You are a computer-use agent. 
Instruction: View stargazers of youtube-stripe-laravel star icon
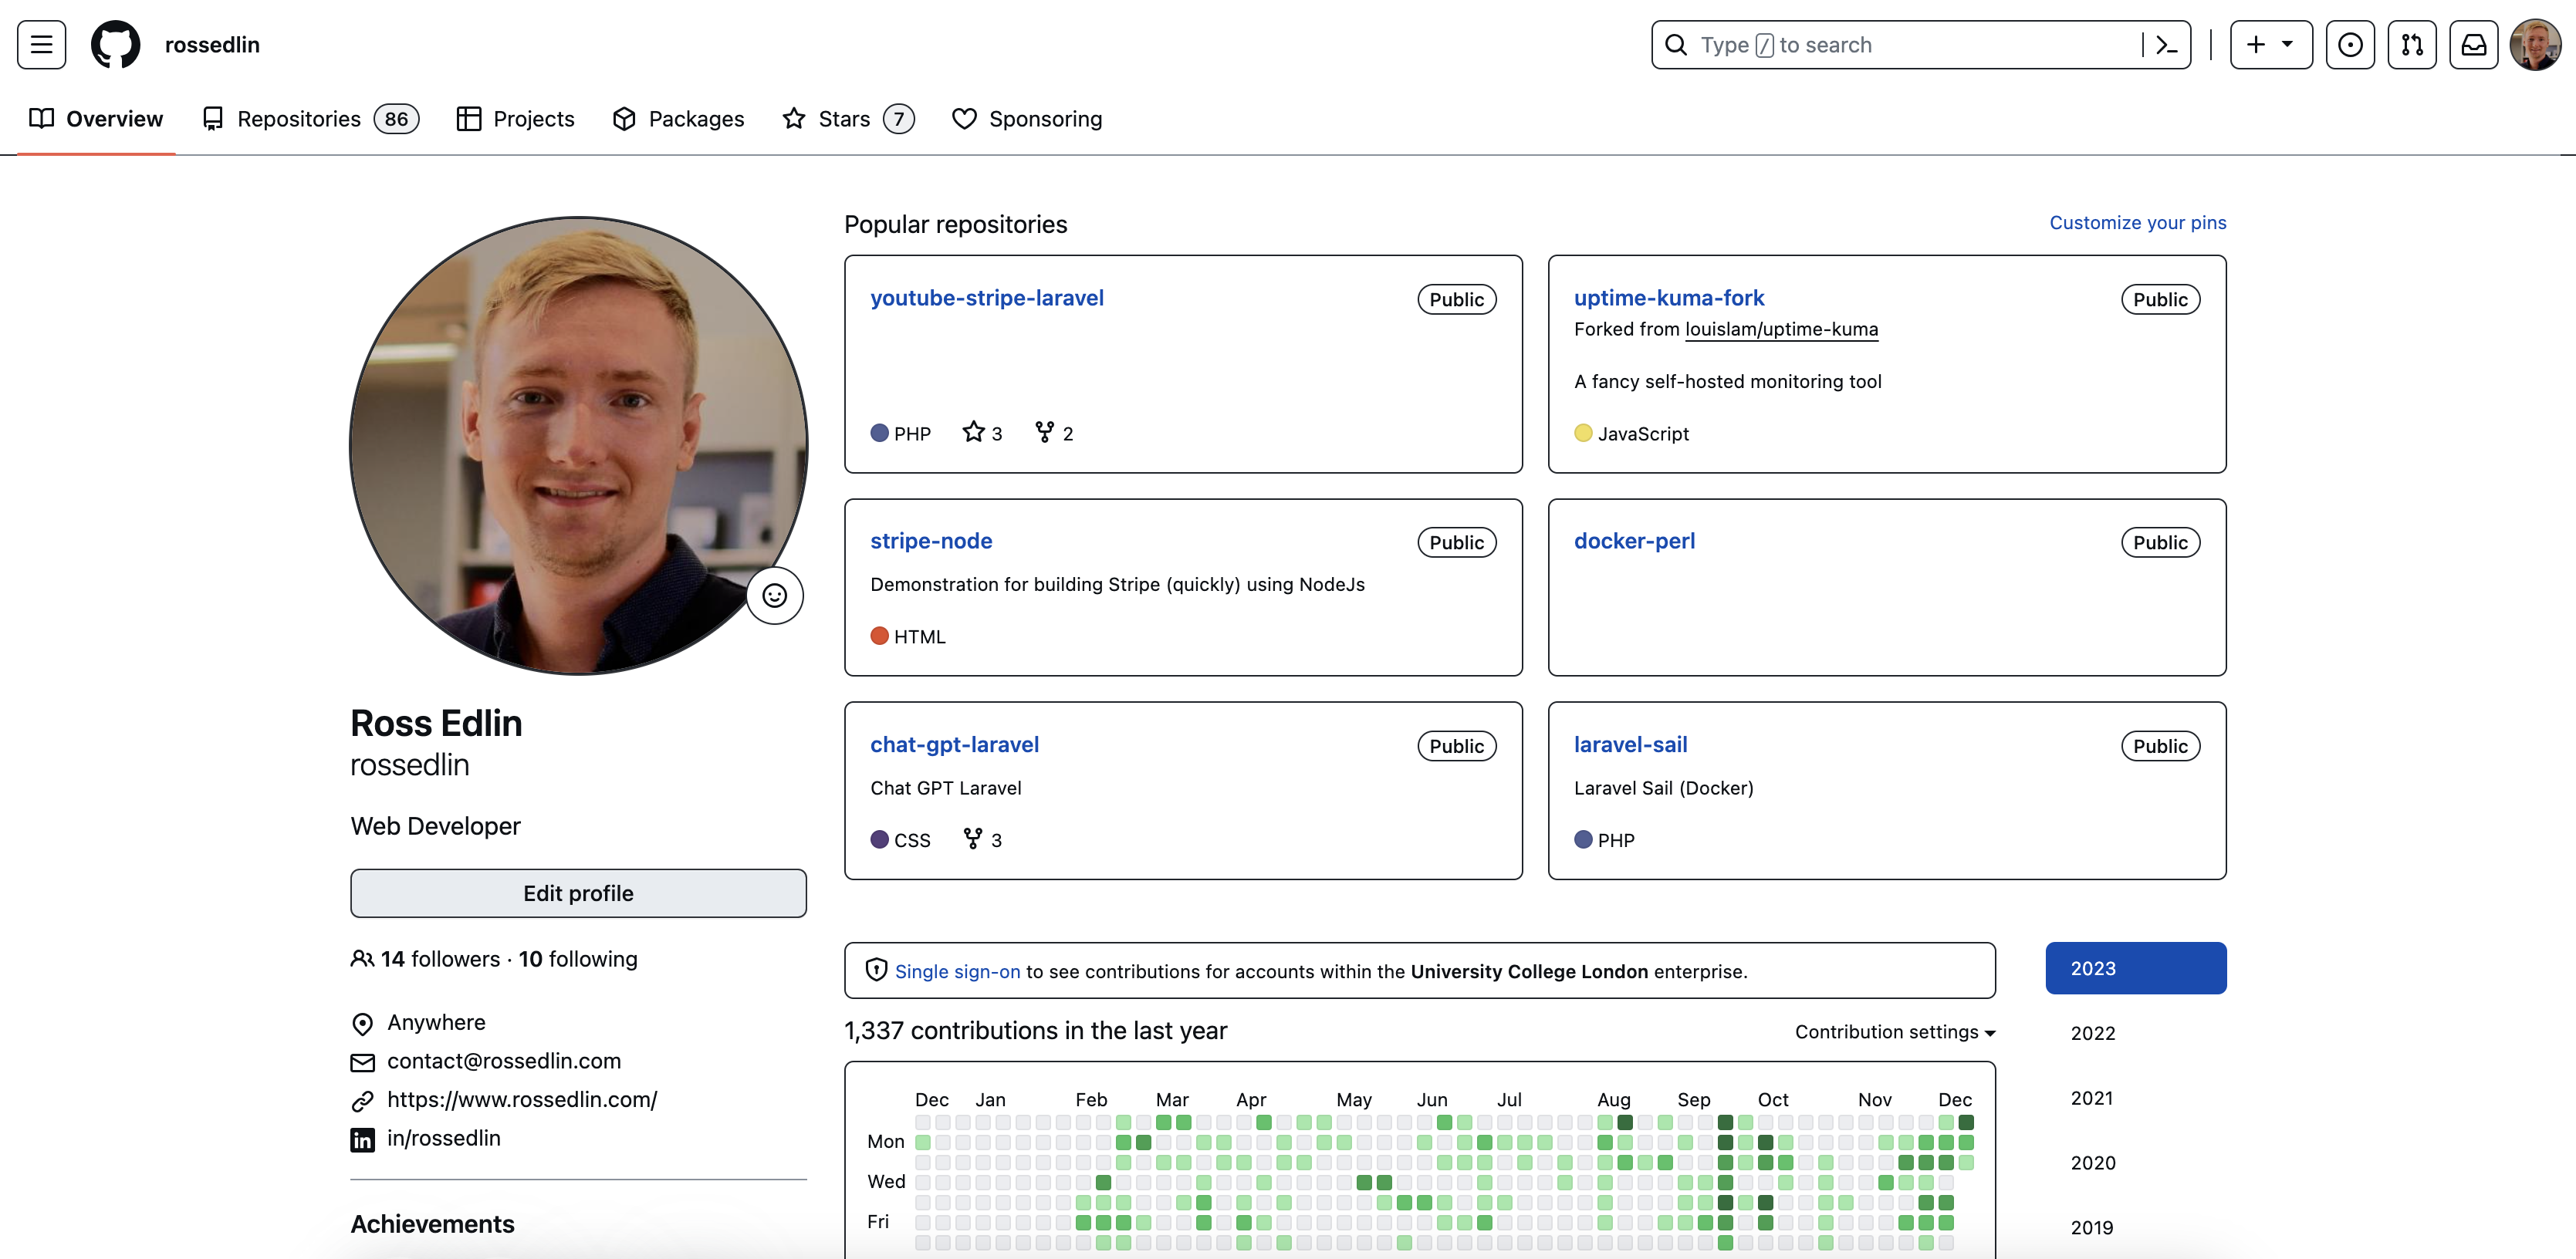(x=973, y=432)
